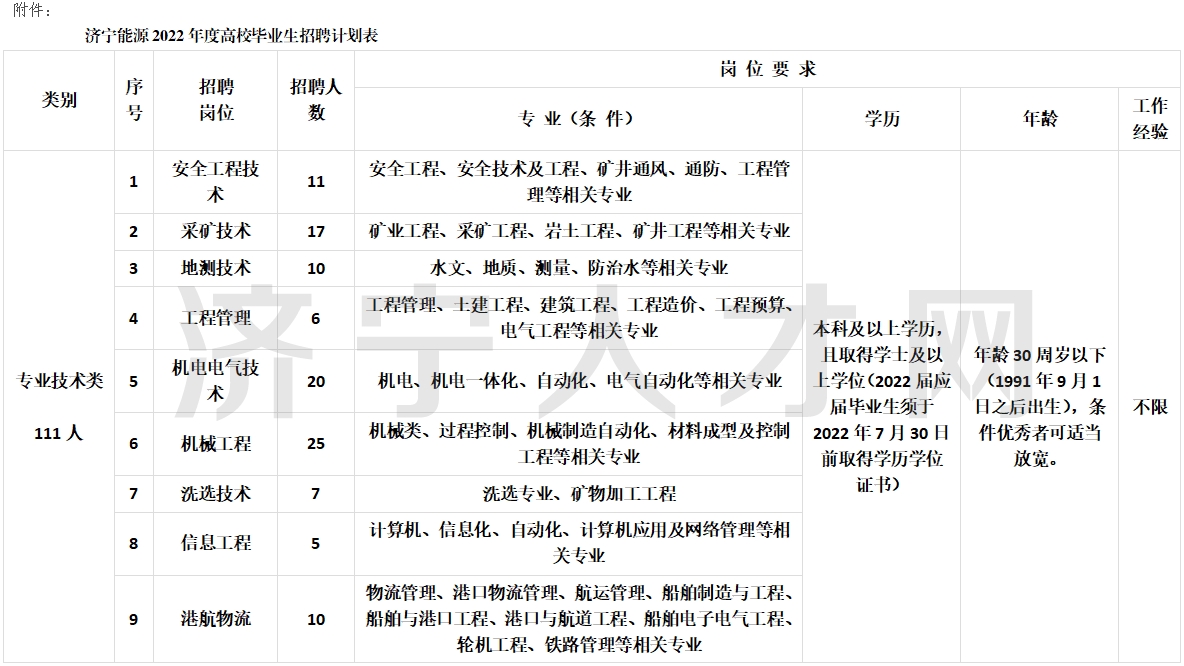The width and height of the screenshot is (1184, 666).
Task: Click the majors cell starting 机械类、过程控制
Action: pos(578,443)
